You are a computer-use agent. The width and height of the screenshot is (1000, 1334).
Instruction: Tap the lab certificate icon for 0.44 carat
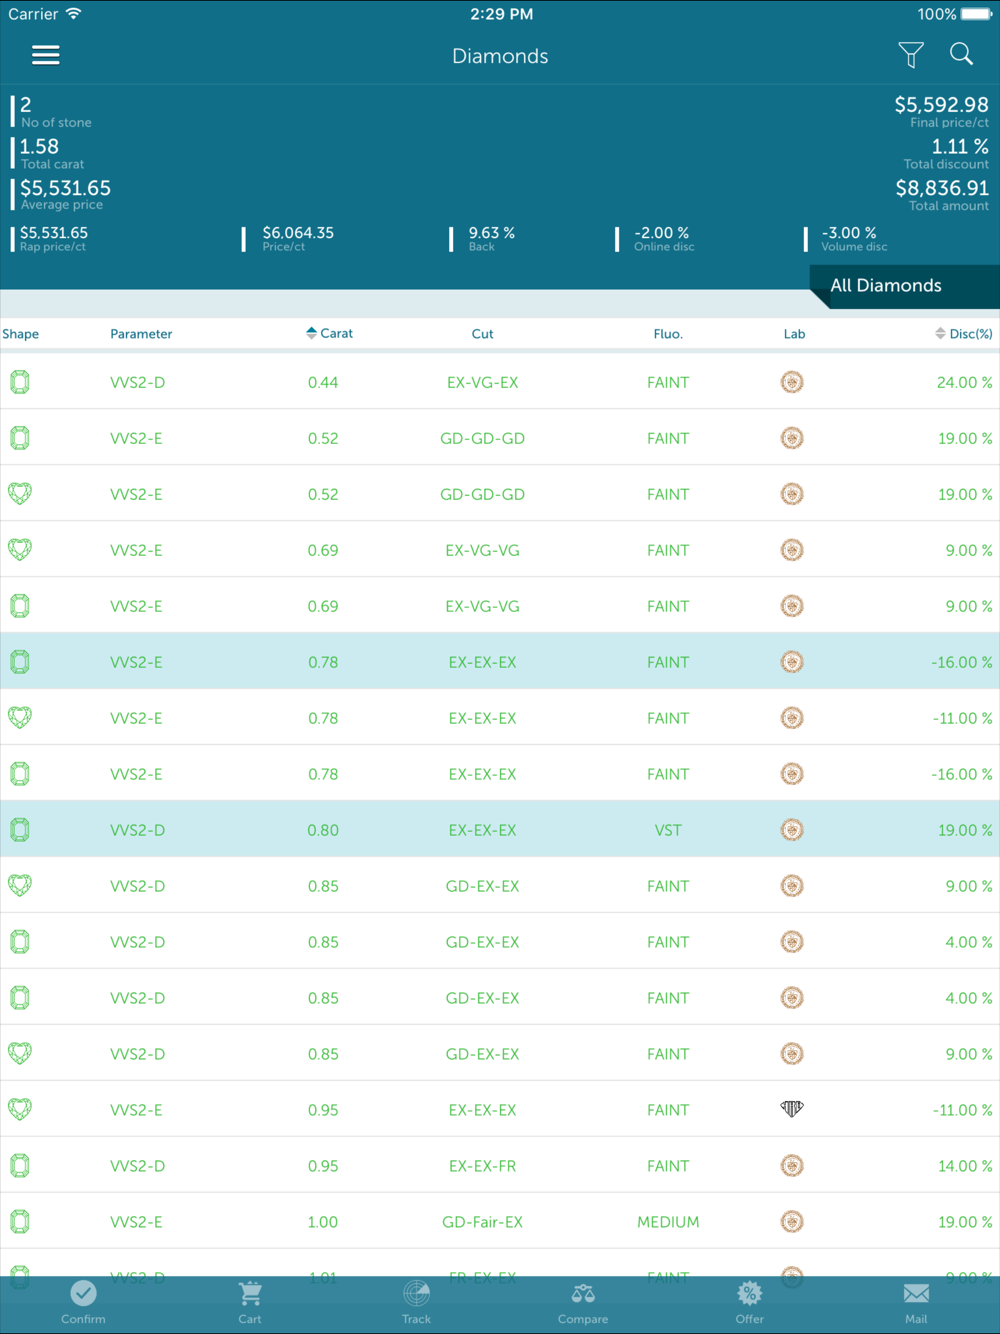[792, 382]
